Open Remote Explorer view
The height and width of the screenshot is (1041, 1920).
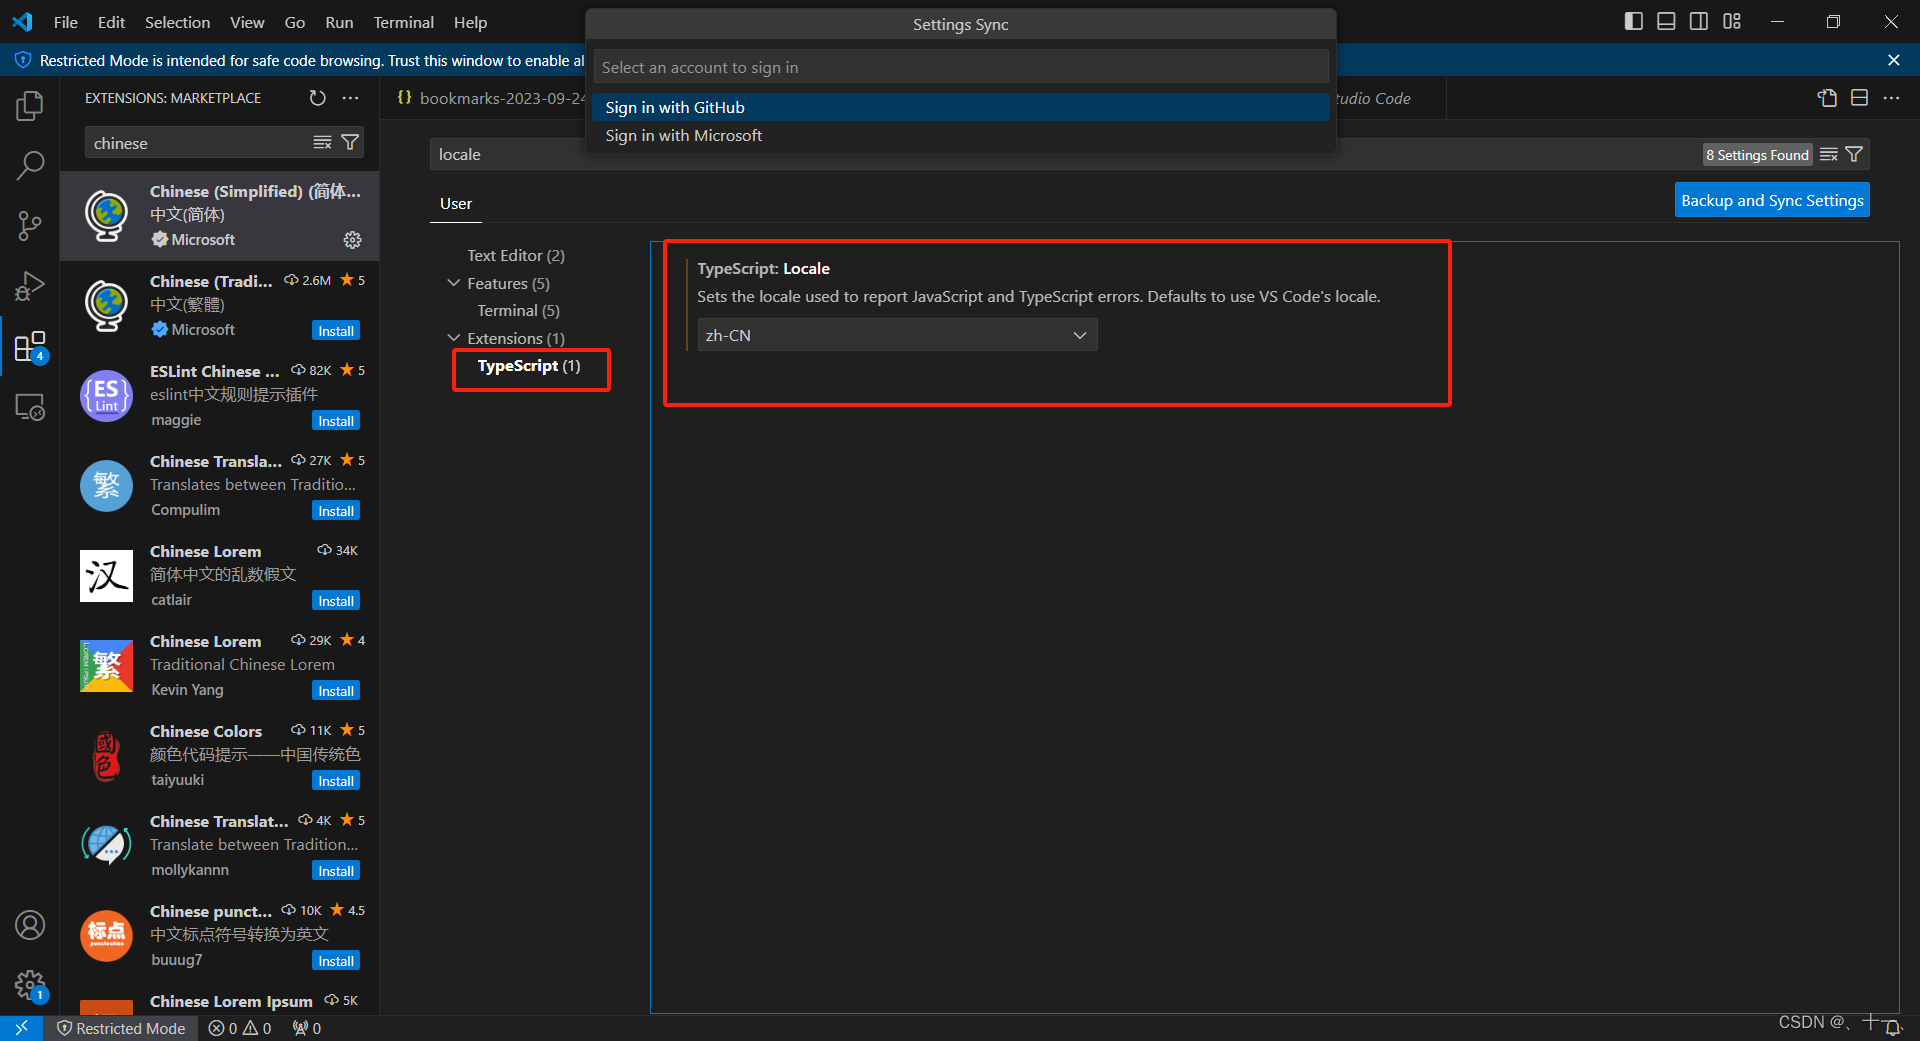click(x=30, y=407)
